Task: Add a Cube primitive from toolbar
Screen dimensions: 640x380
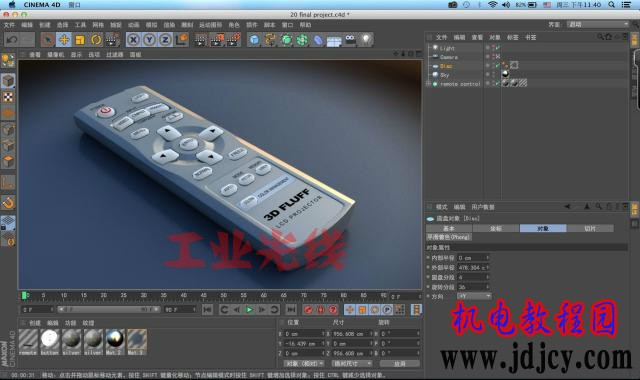Action: click(254, 40)
